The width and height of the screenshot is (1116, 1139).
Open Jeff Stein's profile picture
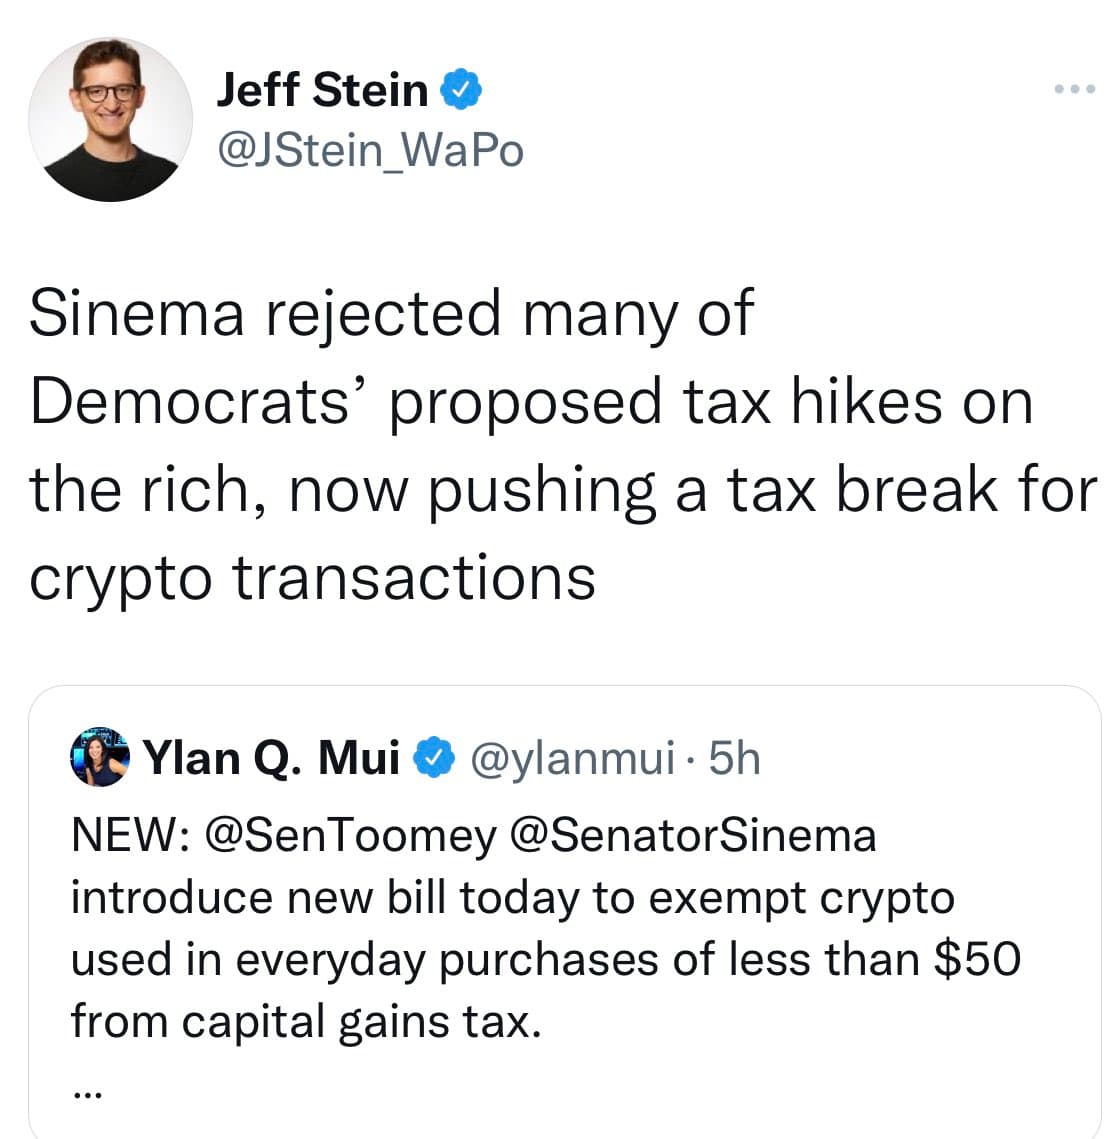(110, 119)
